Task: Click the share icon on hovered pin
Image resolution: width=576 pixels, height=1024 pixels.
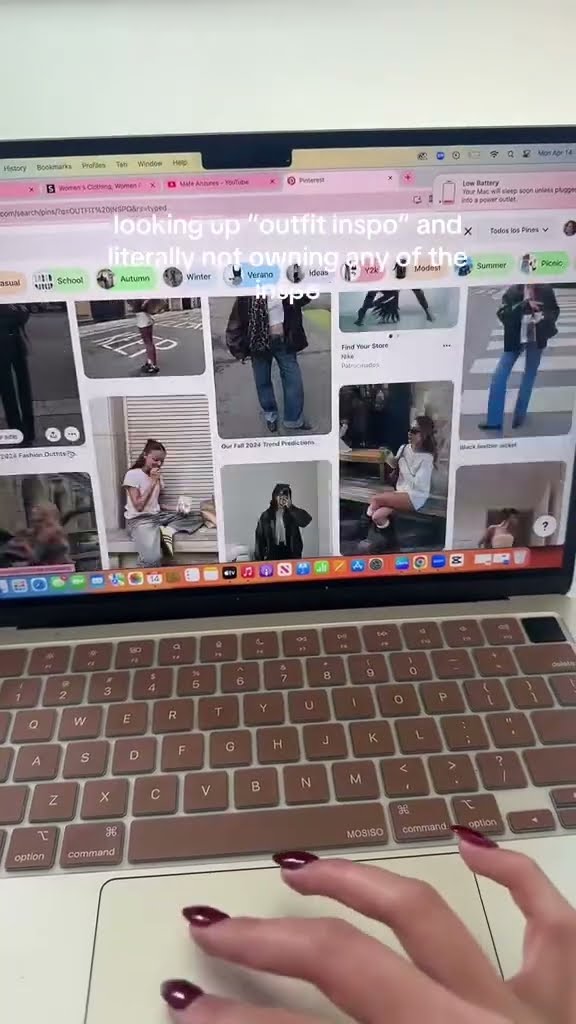Action: (x=54, y=434)
